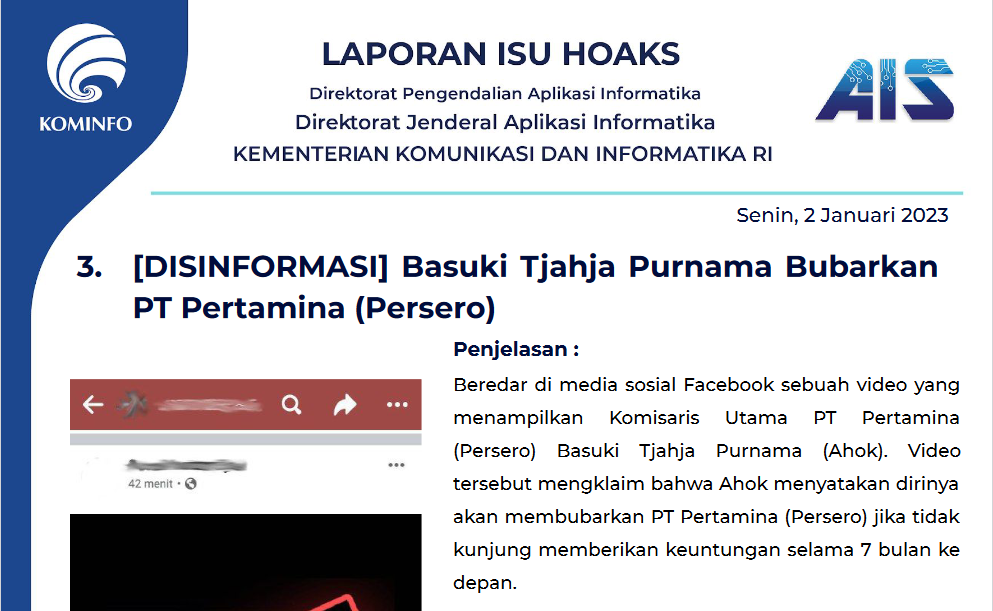Click "Direktorat Jenderal Aplikasi Informatika" line

click(x=505, y=122)
